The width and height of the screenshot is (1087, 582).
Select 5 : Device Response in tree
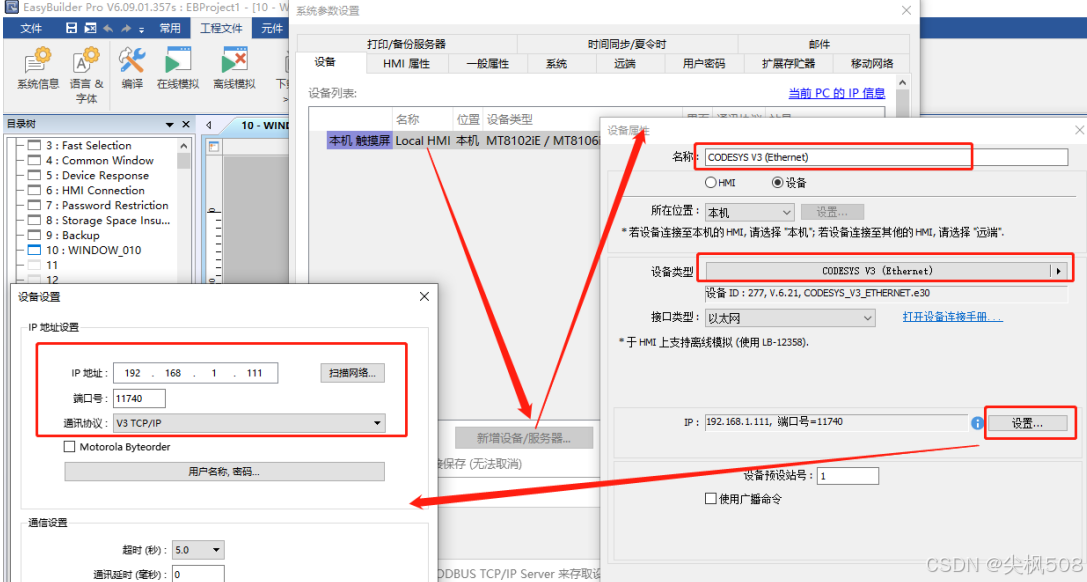click(x=97, y=175)
